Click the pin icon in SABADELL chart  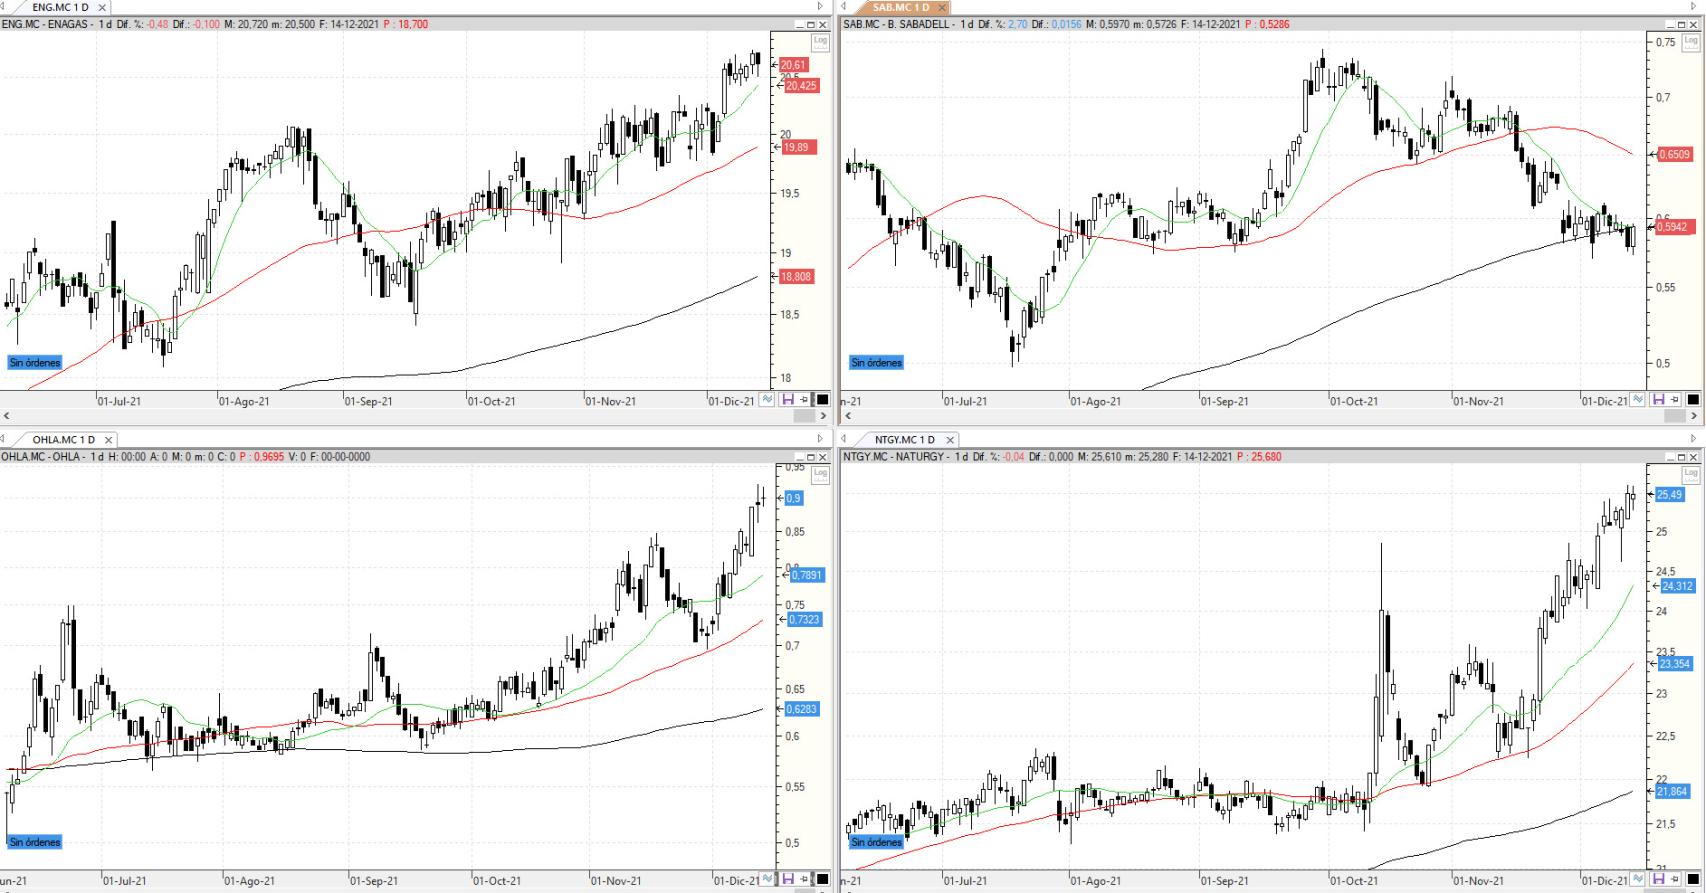click(1675, 400)
